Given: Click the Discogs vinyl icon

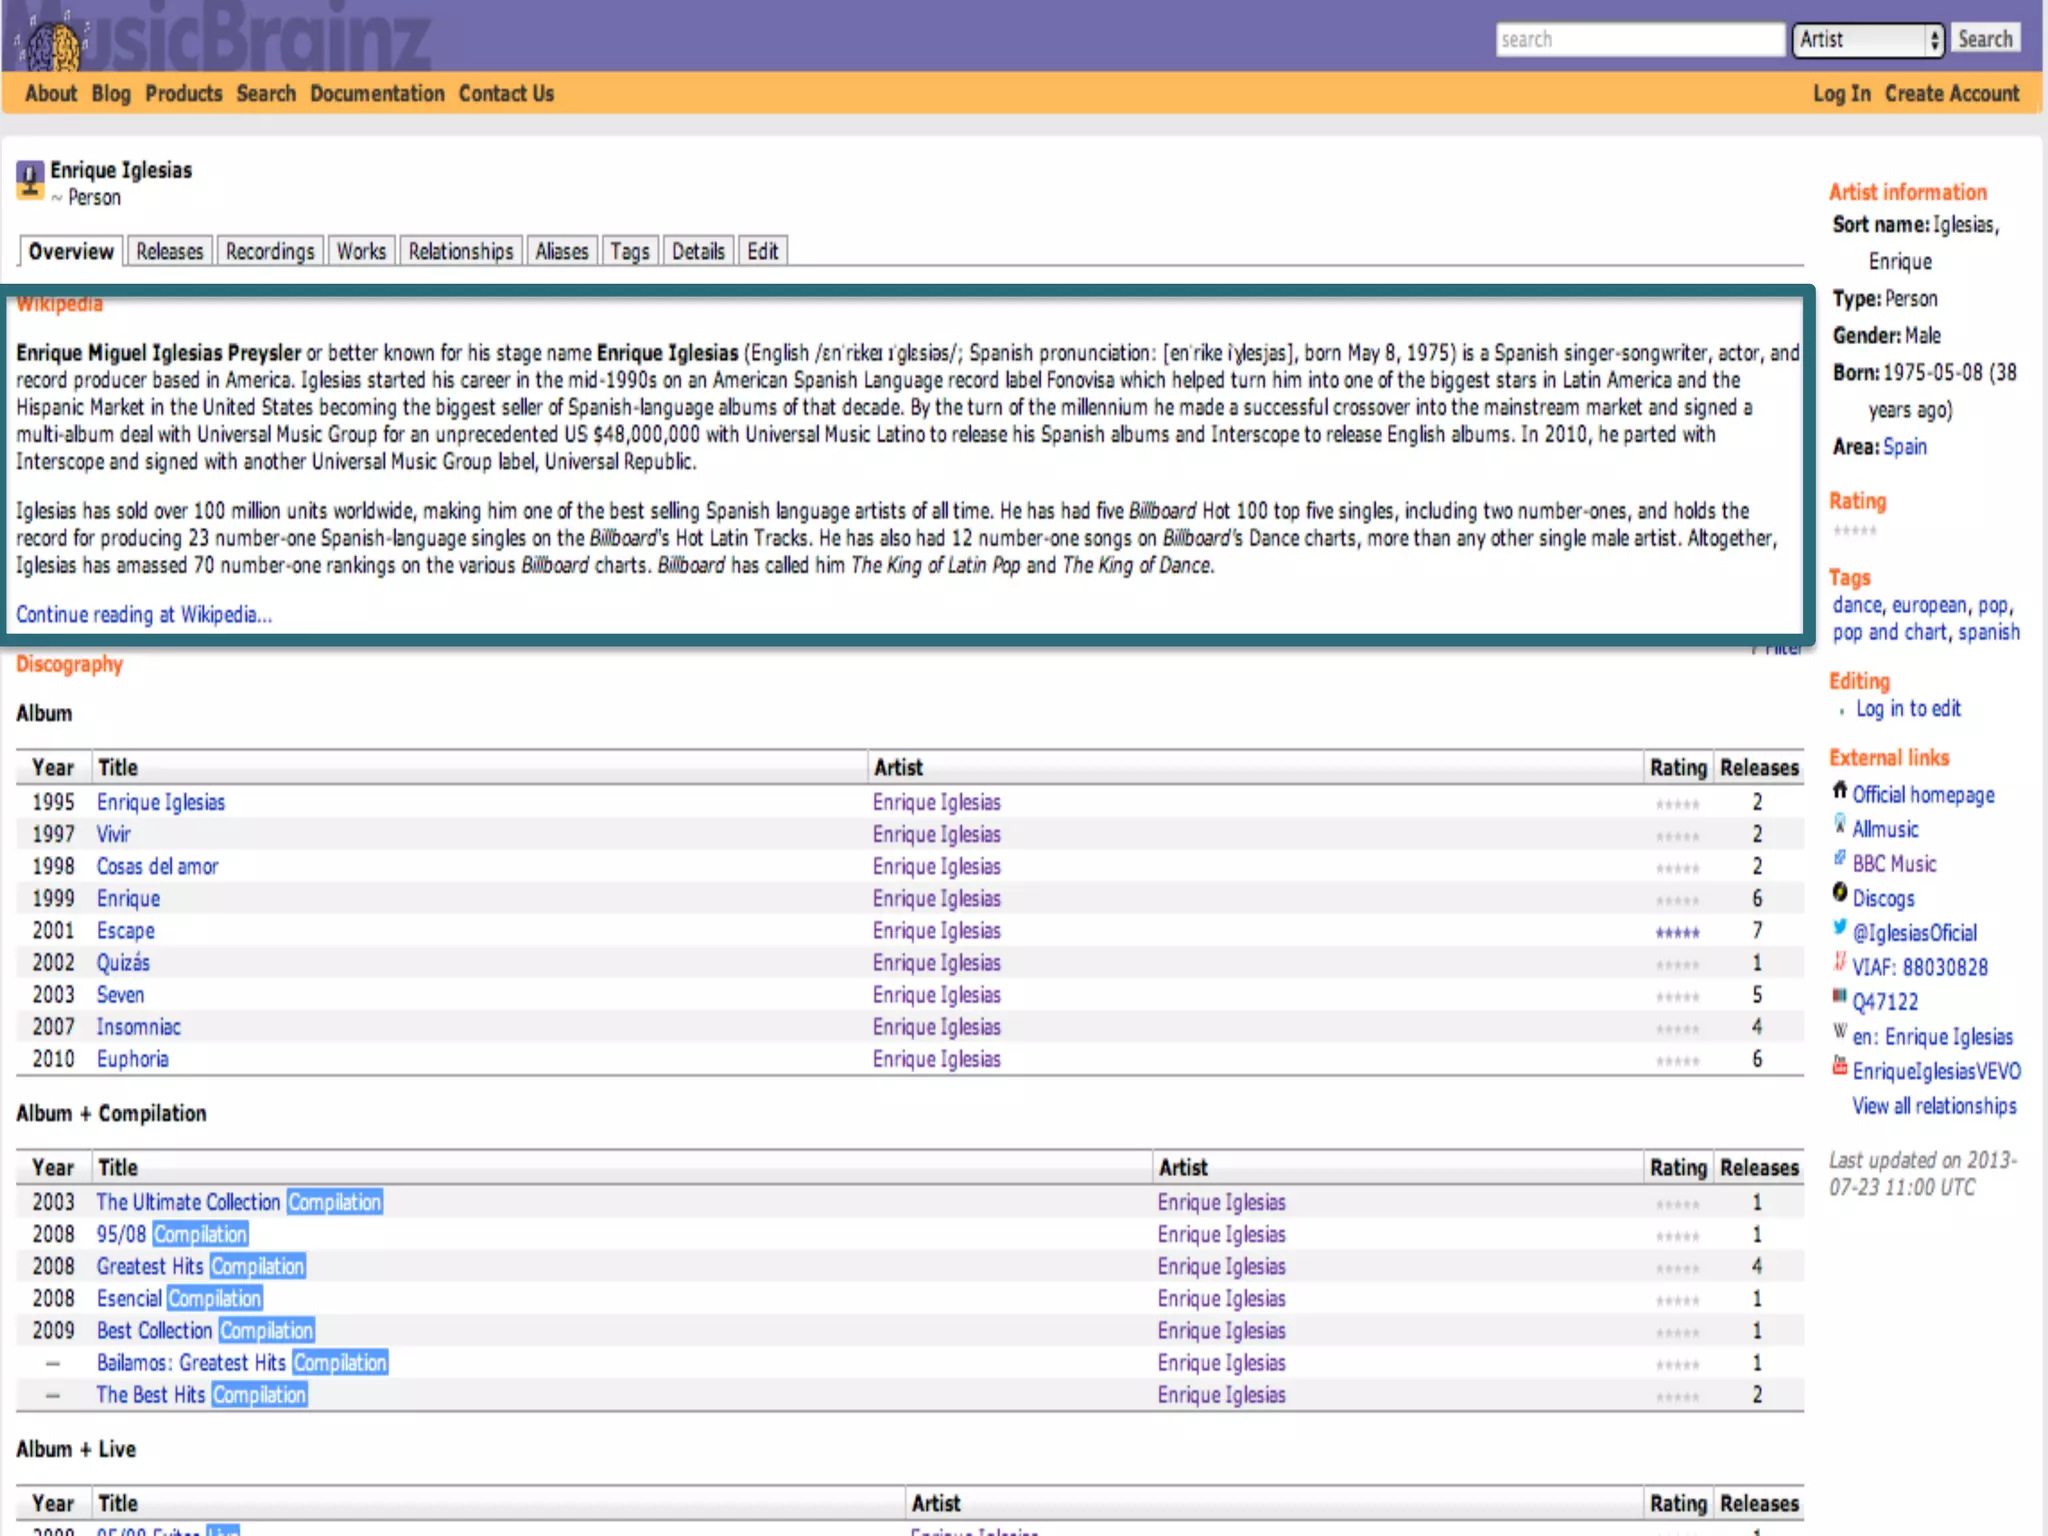Looking at the screenshot, I should (x=1839, y=893).
